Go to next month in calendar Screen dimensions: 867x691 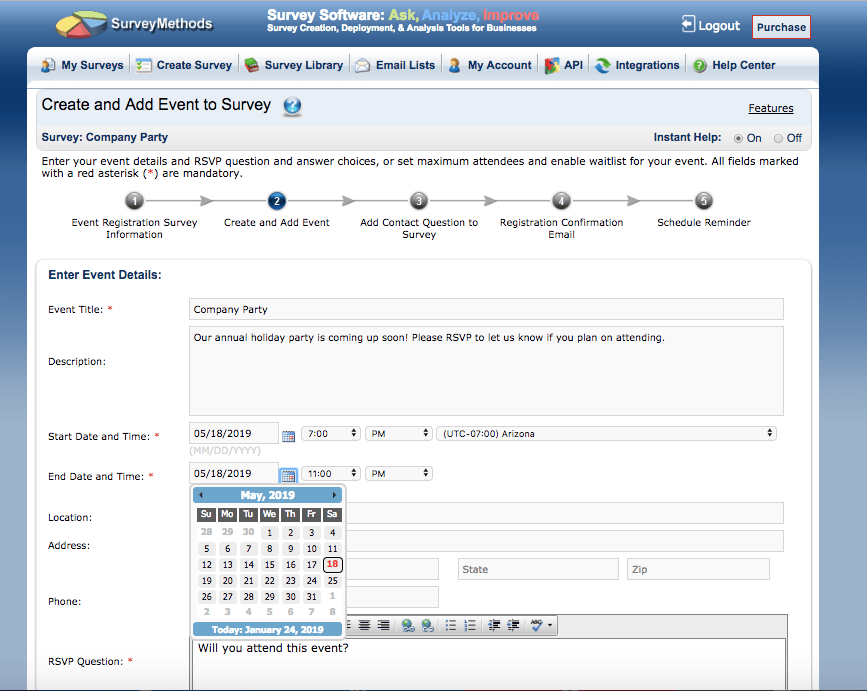click(334, 495)
